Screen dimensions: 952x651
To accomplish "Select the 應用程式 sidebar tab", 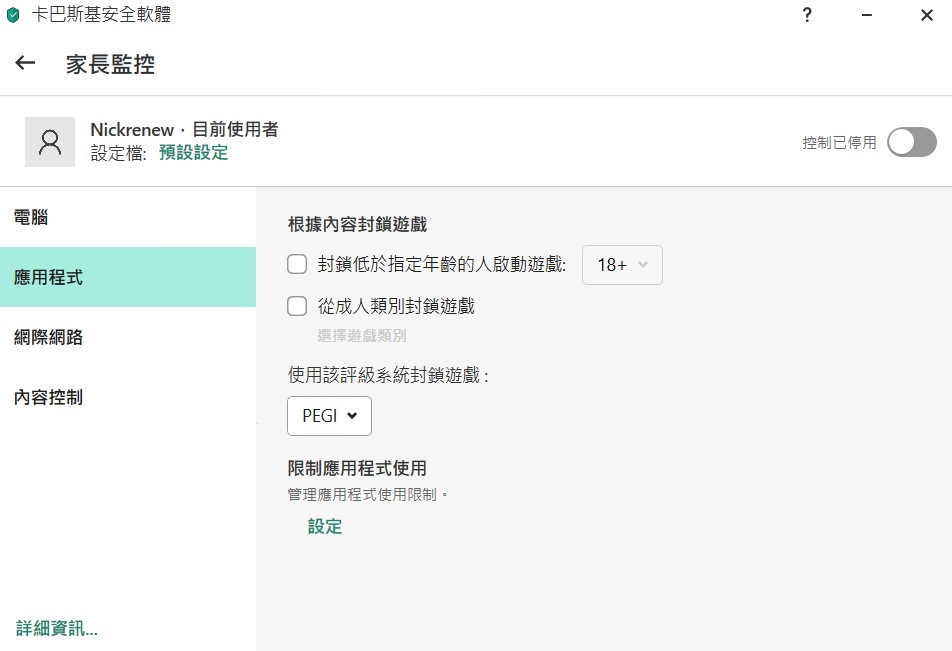I will pos(128,277).
